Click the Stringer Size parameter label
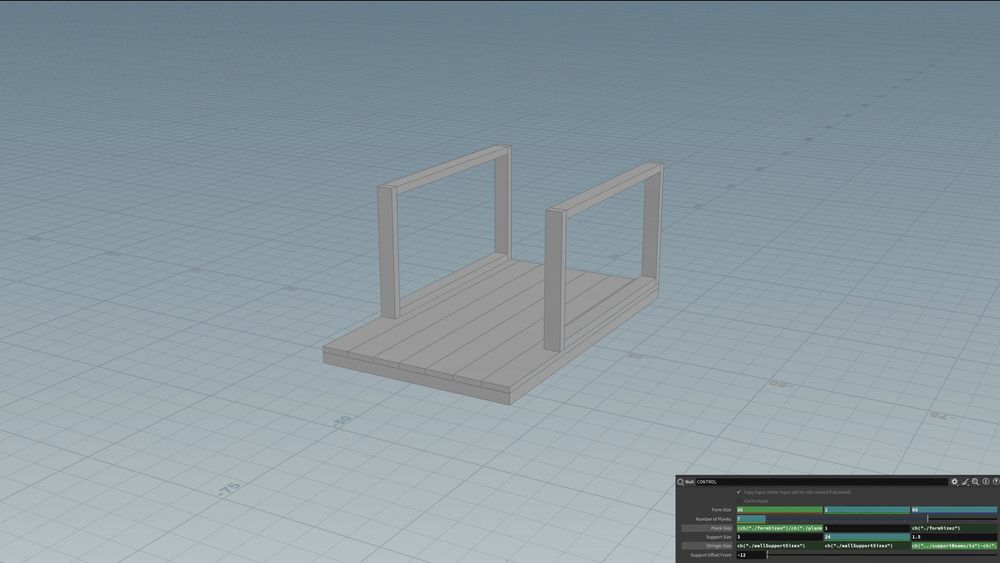 (718, 546)
